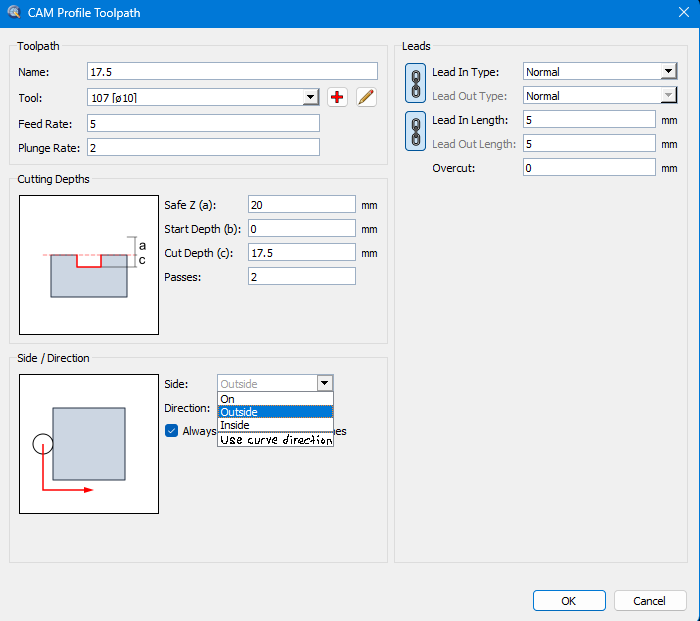The image size is (700, 621).
Task: Click the Cut Depth (c) field
Action: [x=302, y=252]
